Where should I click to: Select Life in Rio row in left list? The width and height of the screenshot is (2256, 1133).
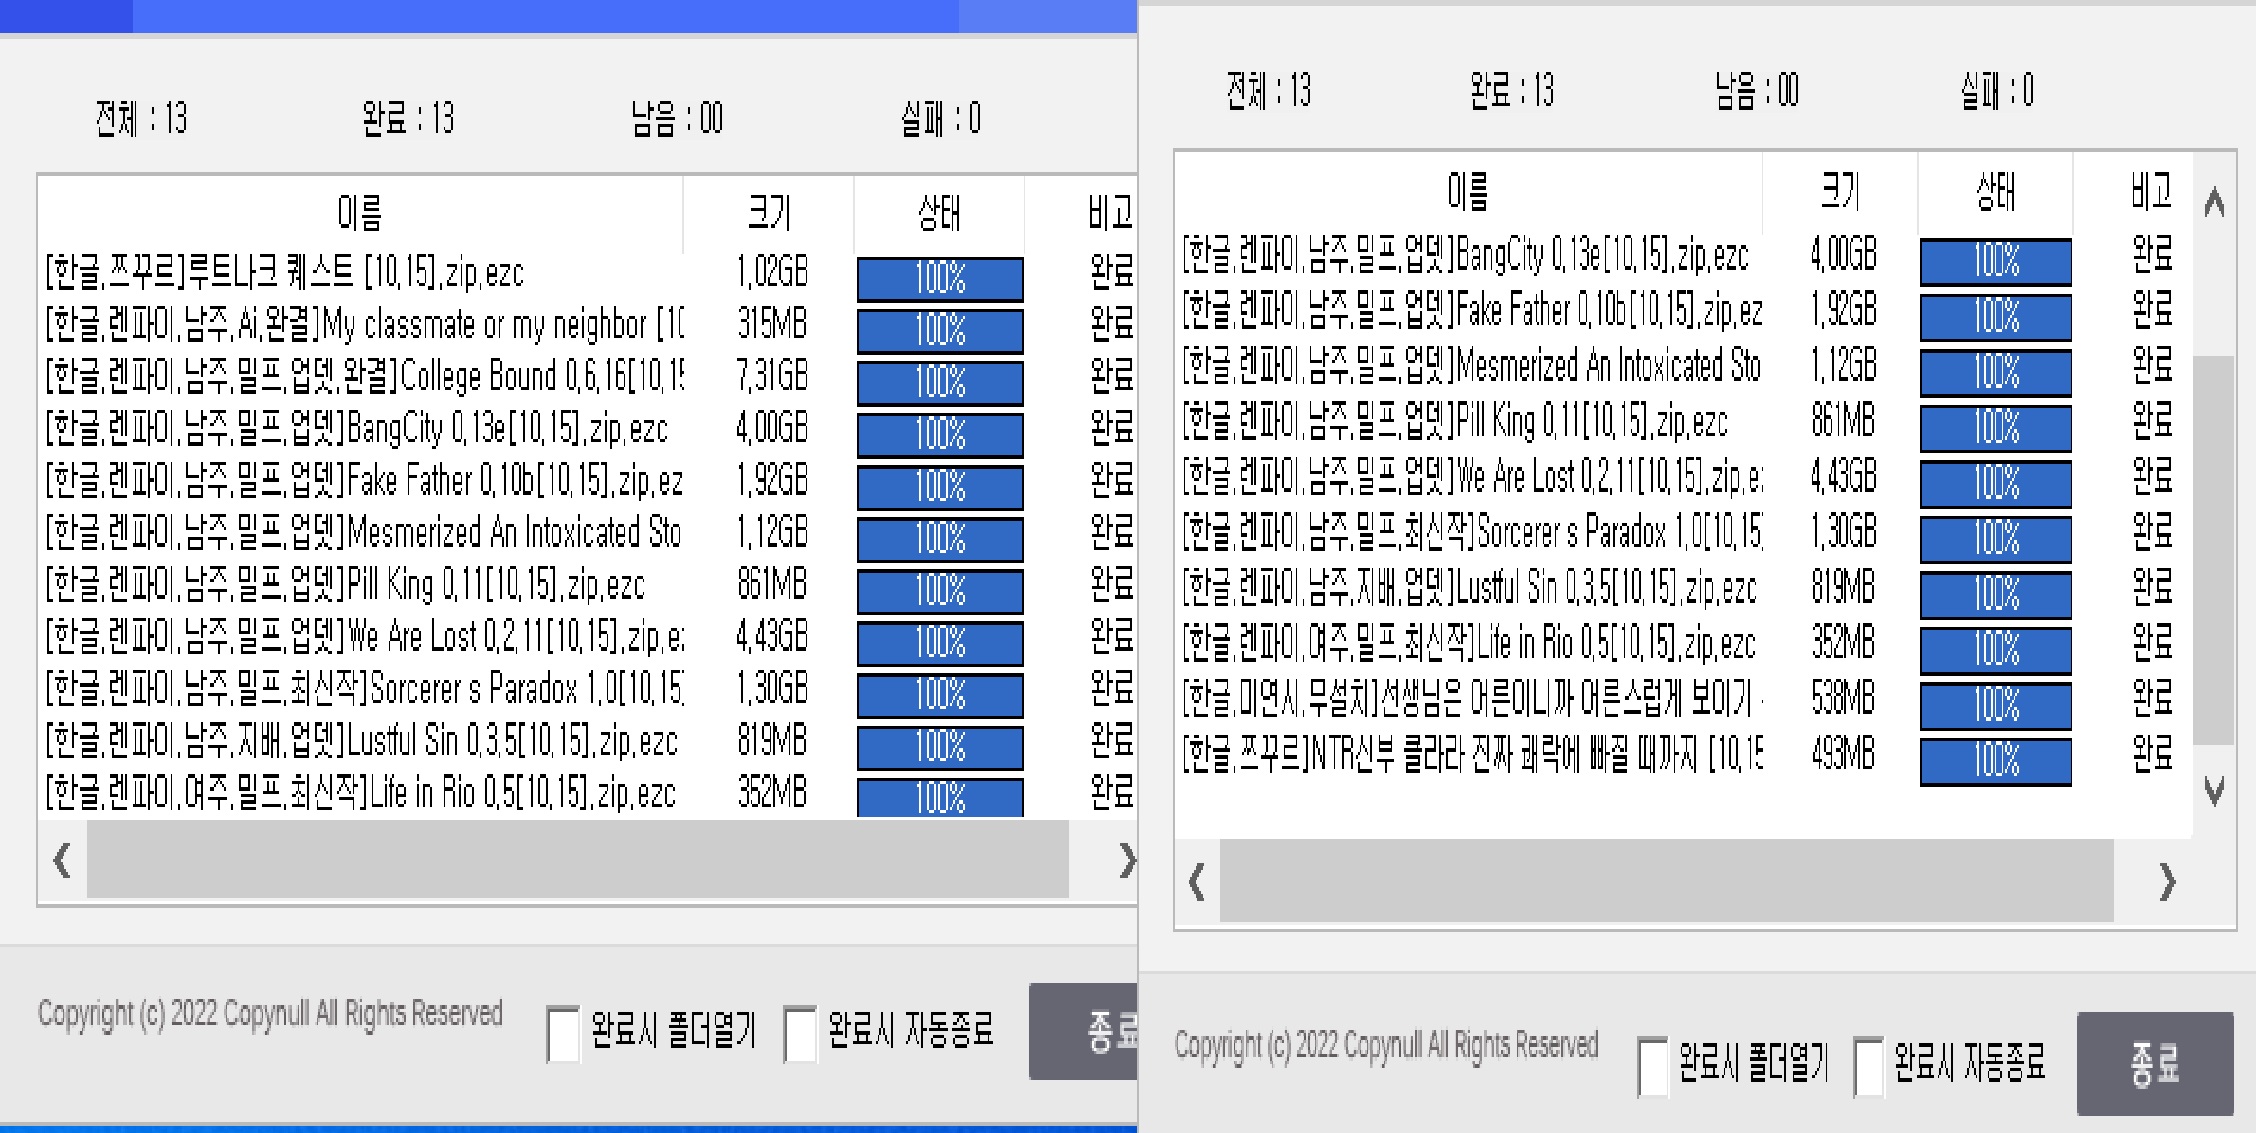click(x=360, y=794)
